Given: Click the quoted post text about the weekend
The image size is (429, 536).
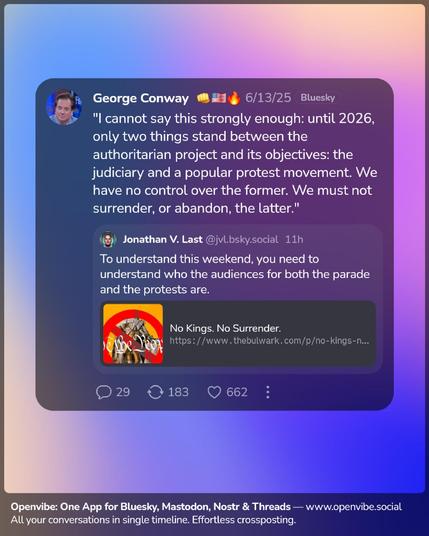Looking at the screenshot, I should 235,274.
